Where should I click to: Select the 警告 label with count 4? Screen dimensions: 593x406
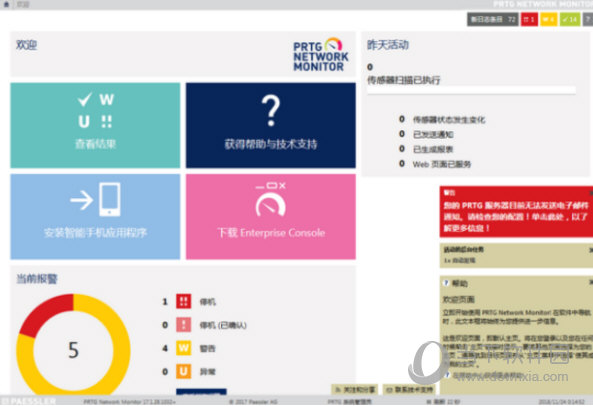tap(208, 349)
